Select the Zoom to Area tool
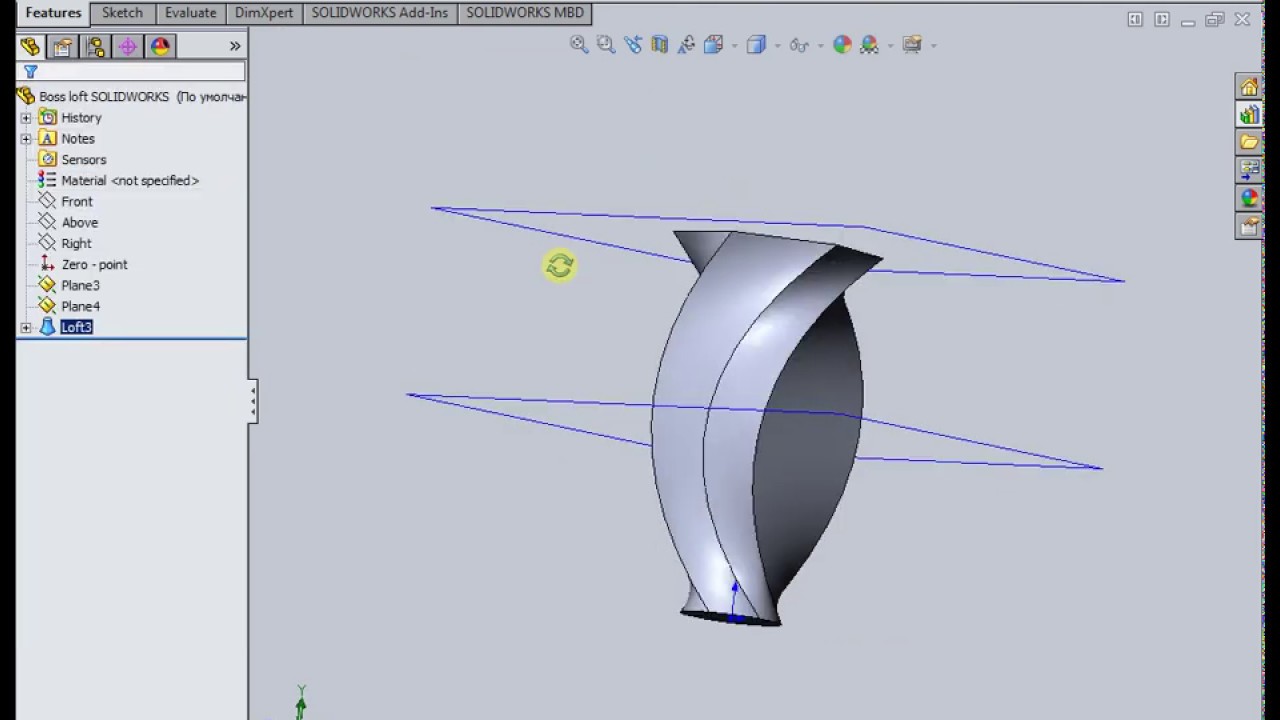 [606, 44]
